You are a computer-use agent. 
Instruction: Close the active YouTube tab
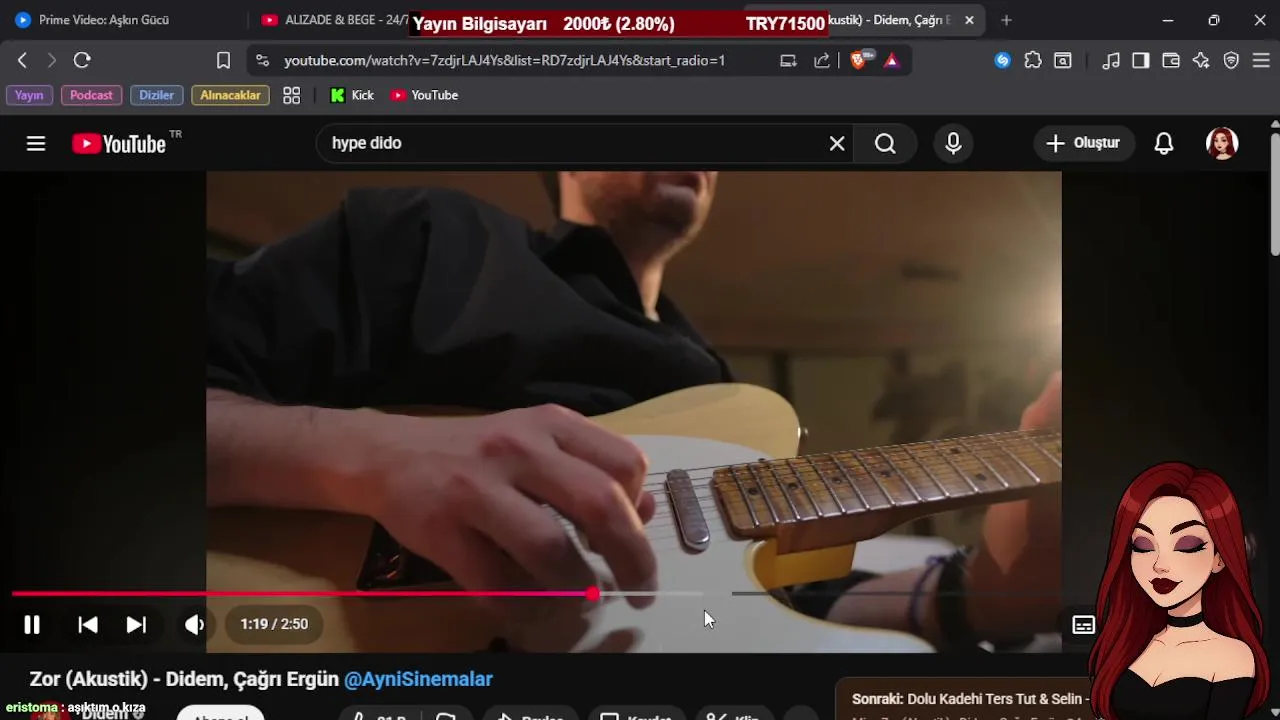click(x=969, y=20)
